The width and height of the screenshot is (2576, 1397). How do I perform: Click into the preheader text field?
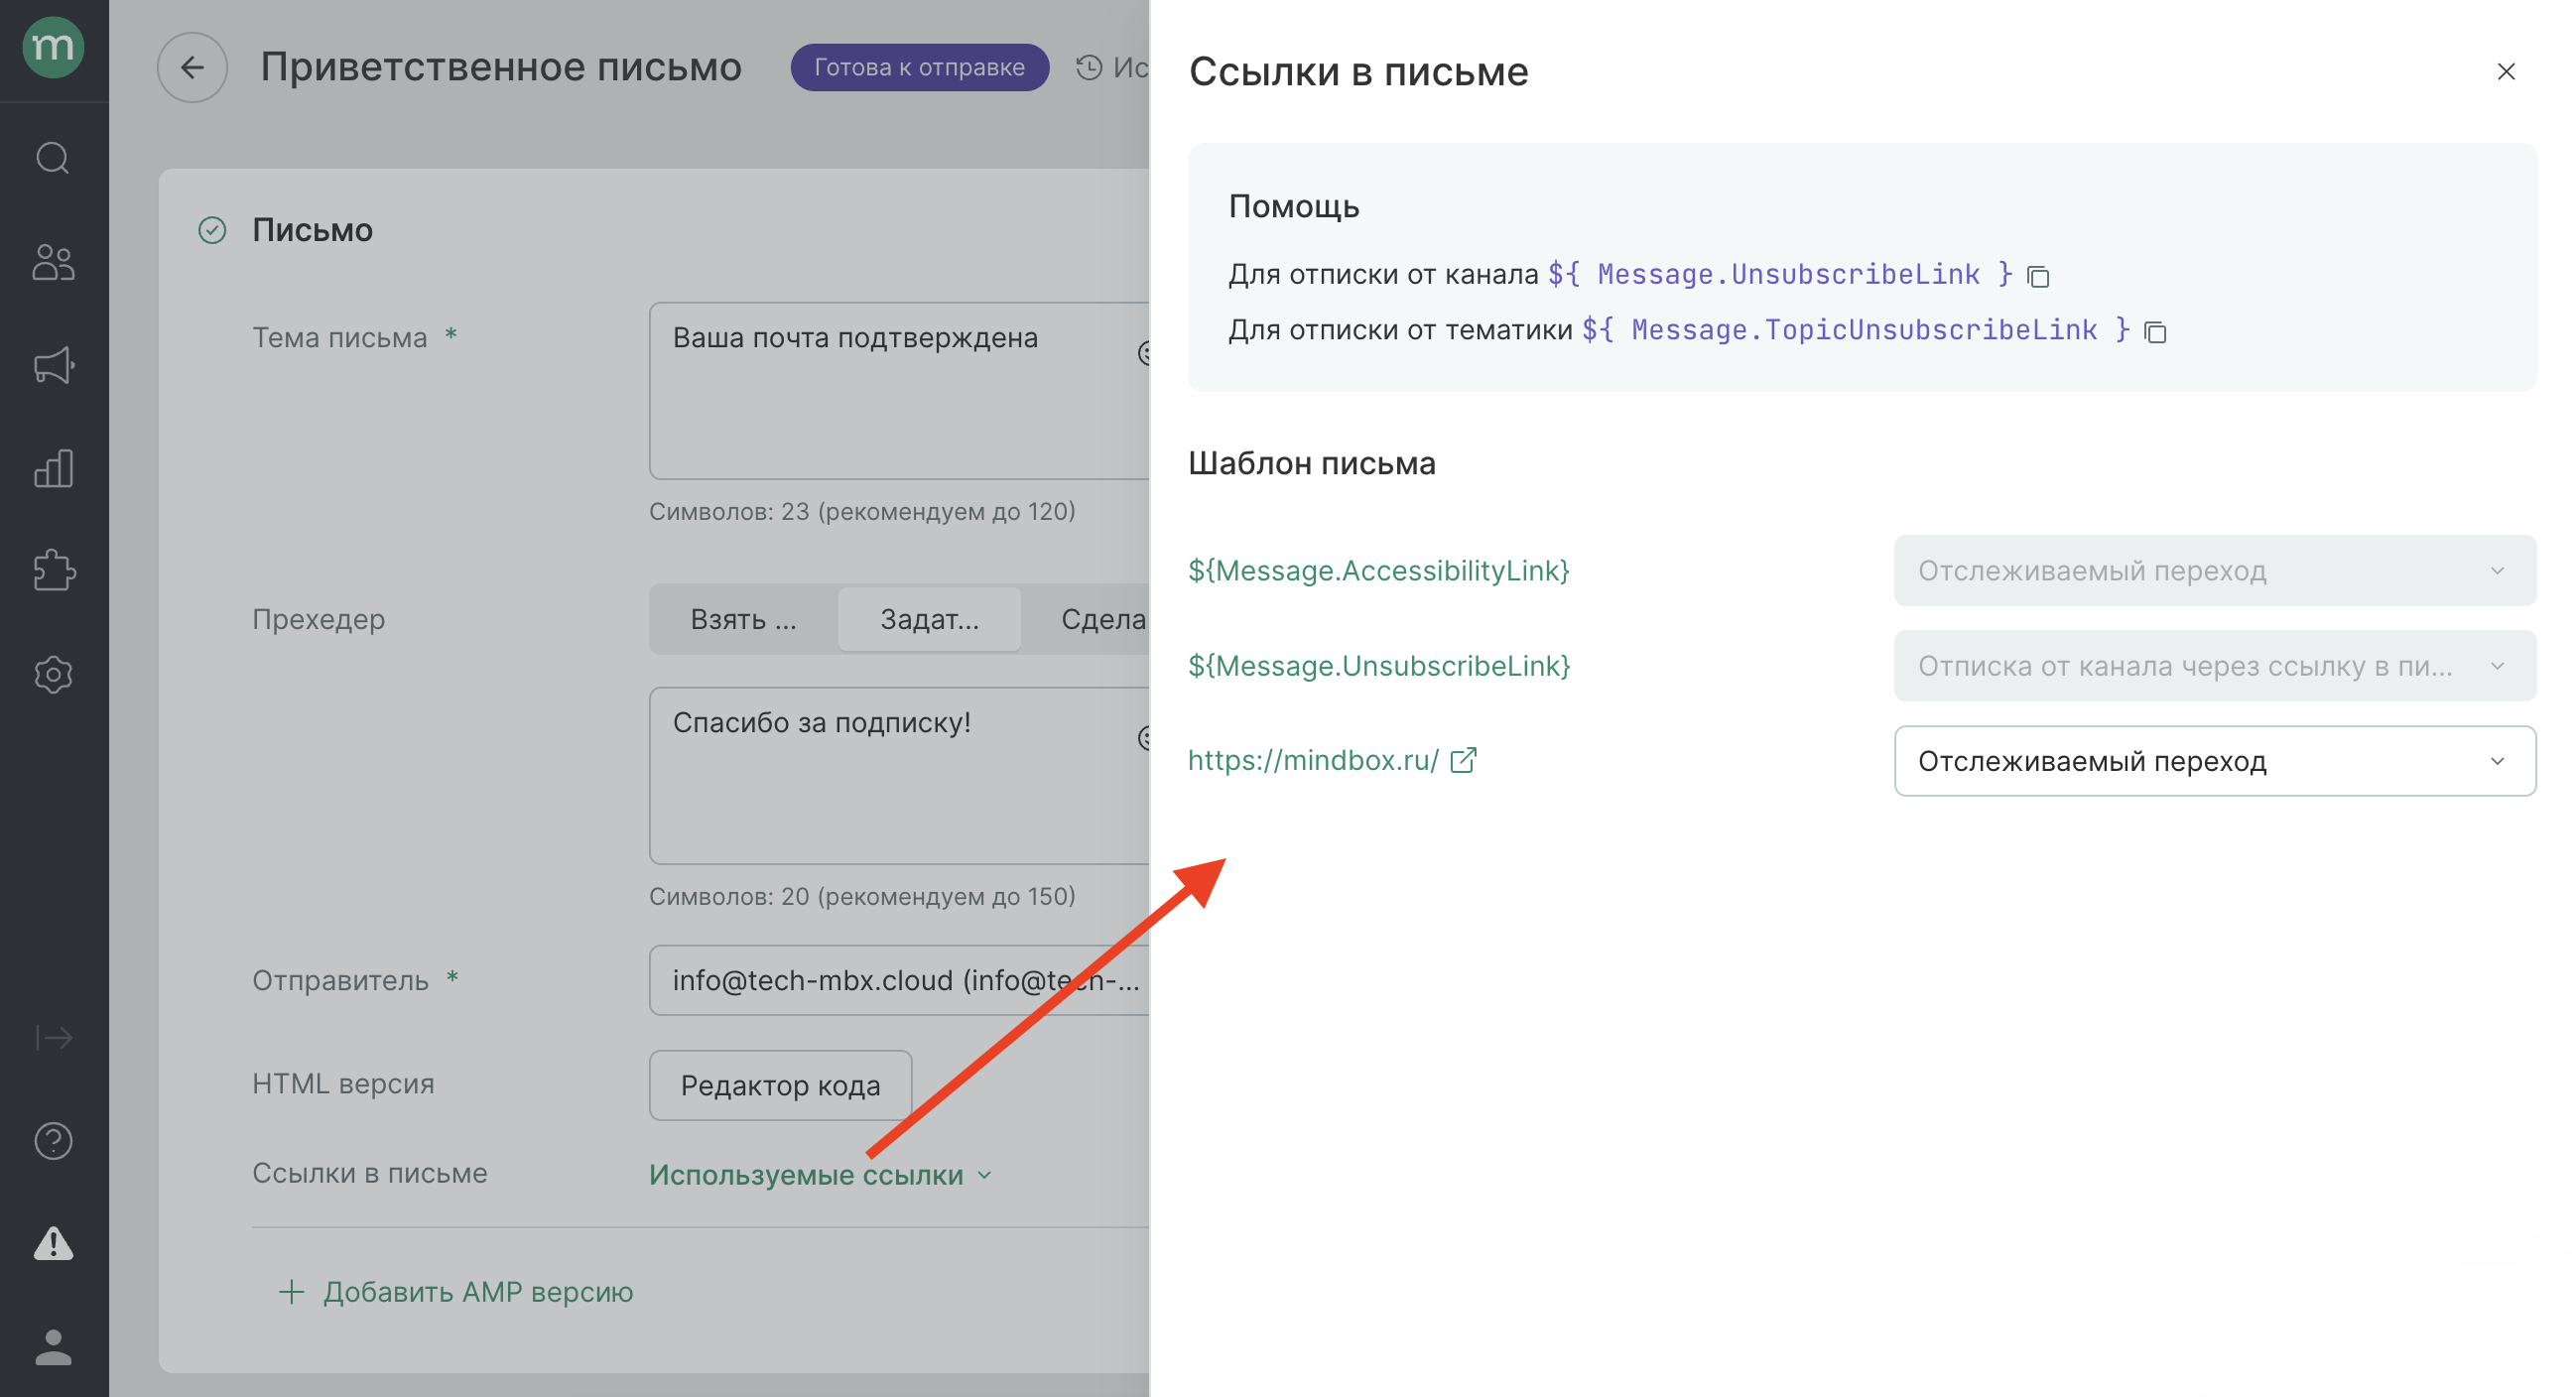pos(899,775)
